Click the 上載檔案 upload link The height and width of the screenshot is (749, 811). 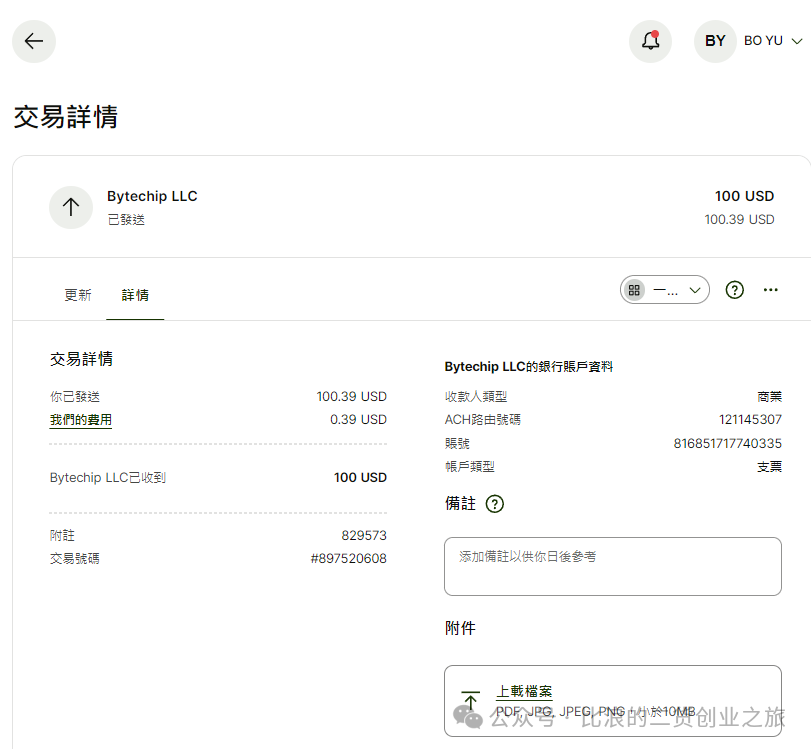(524, 691)
